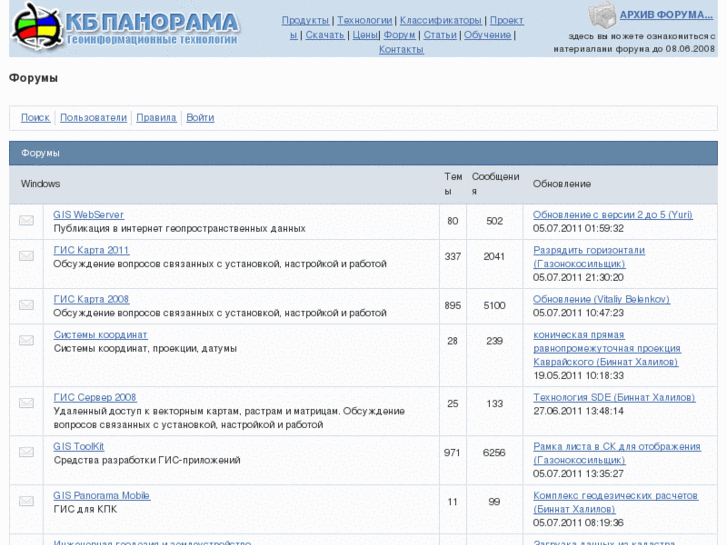The height and width of the screenshot is (545, 727).
Task: Click the Сообщения column header
Action: (495, 184)
